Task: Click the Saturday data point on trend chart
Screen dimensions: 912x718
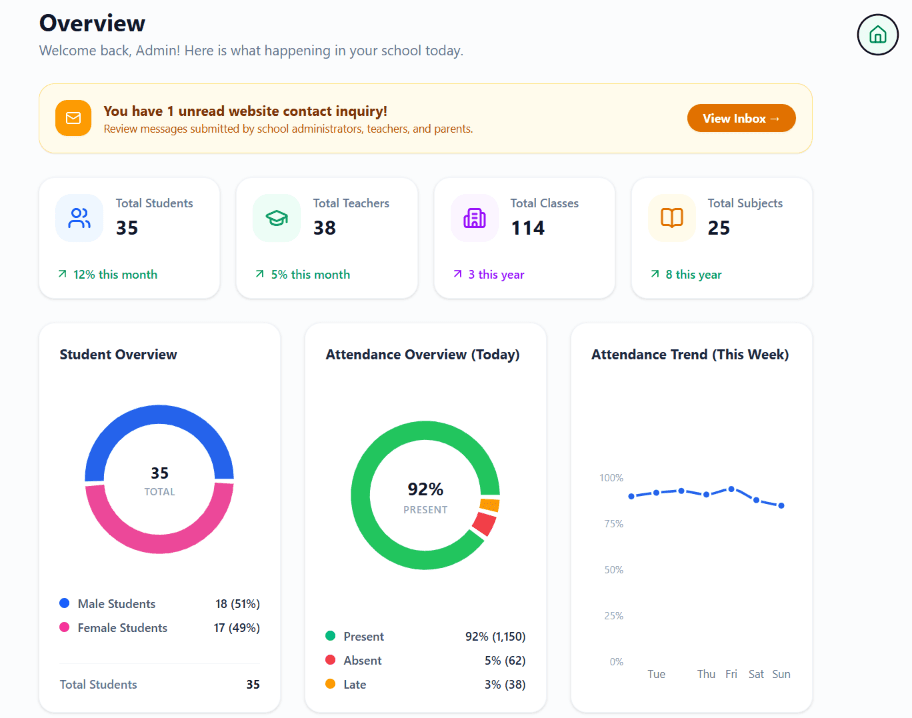Action: 756,500
